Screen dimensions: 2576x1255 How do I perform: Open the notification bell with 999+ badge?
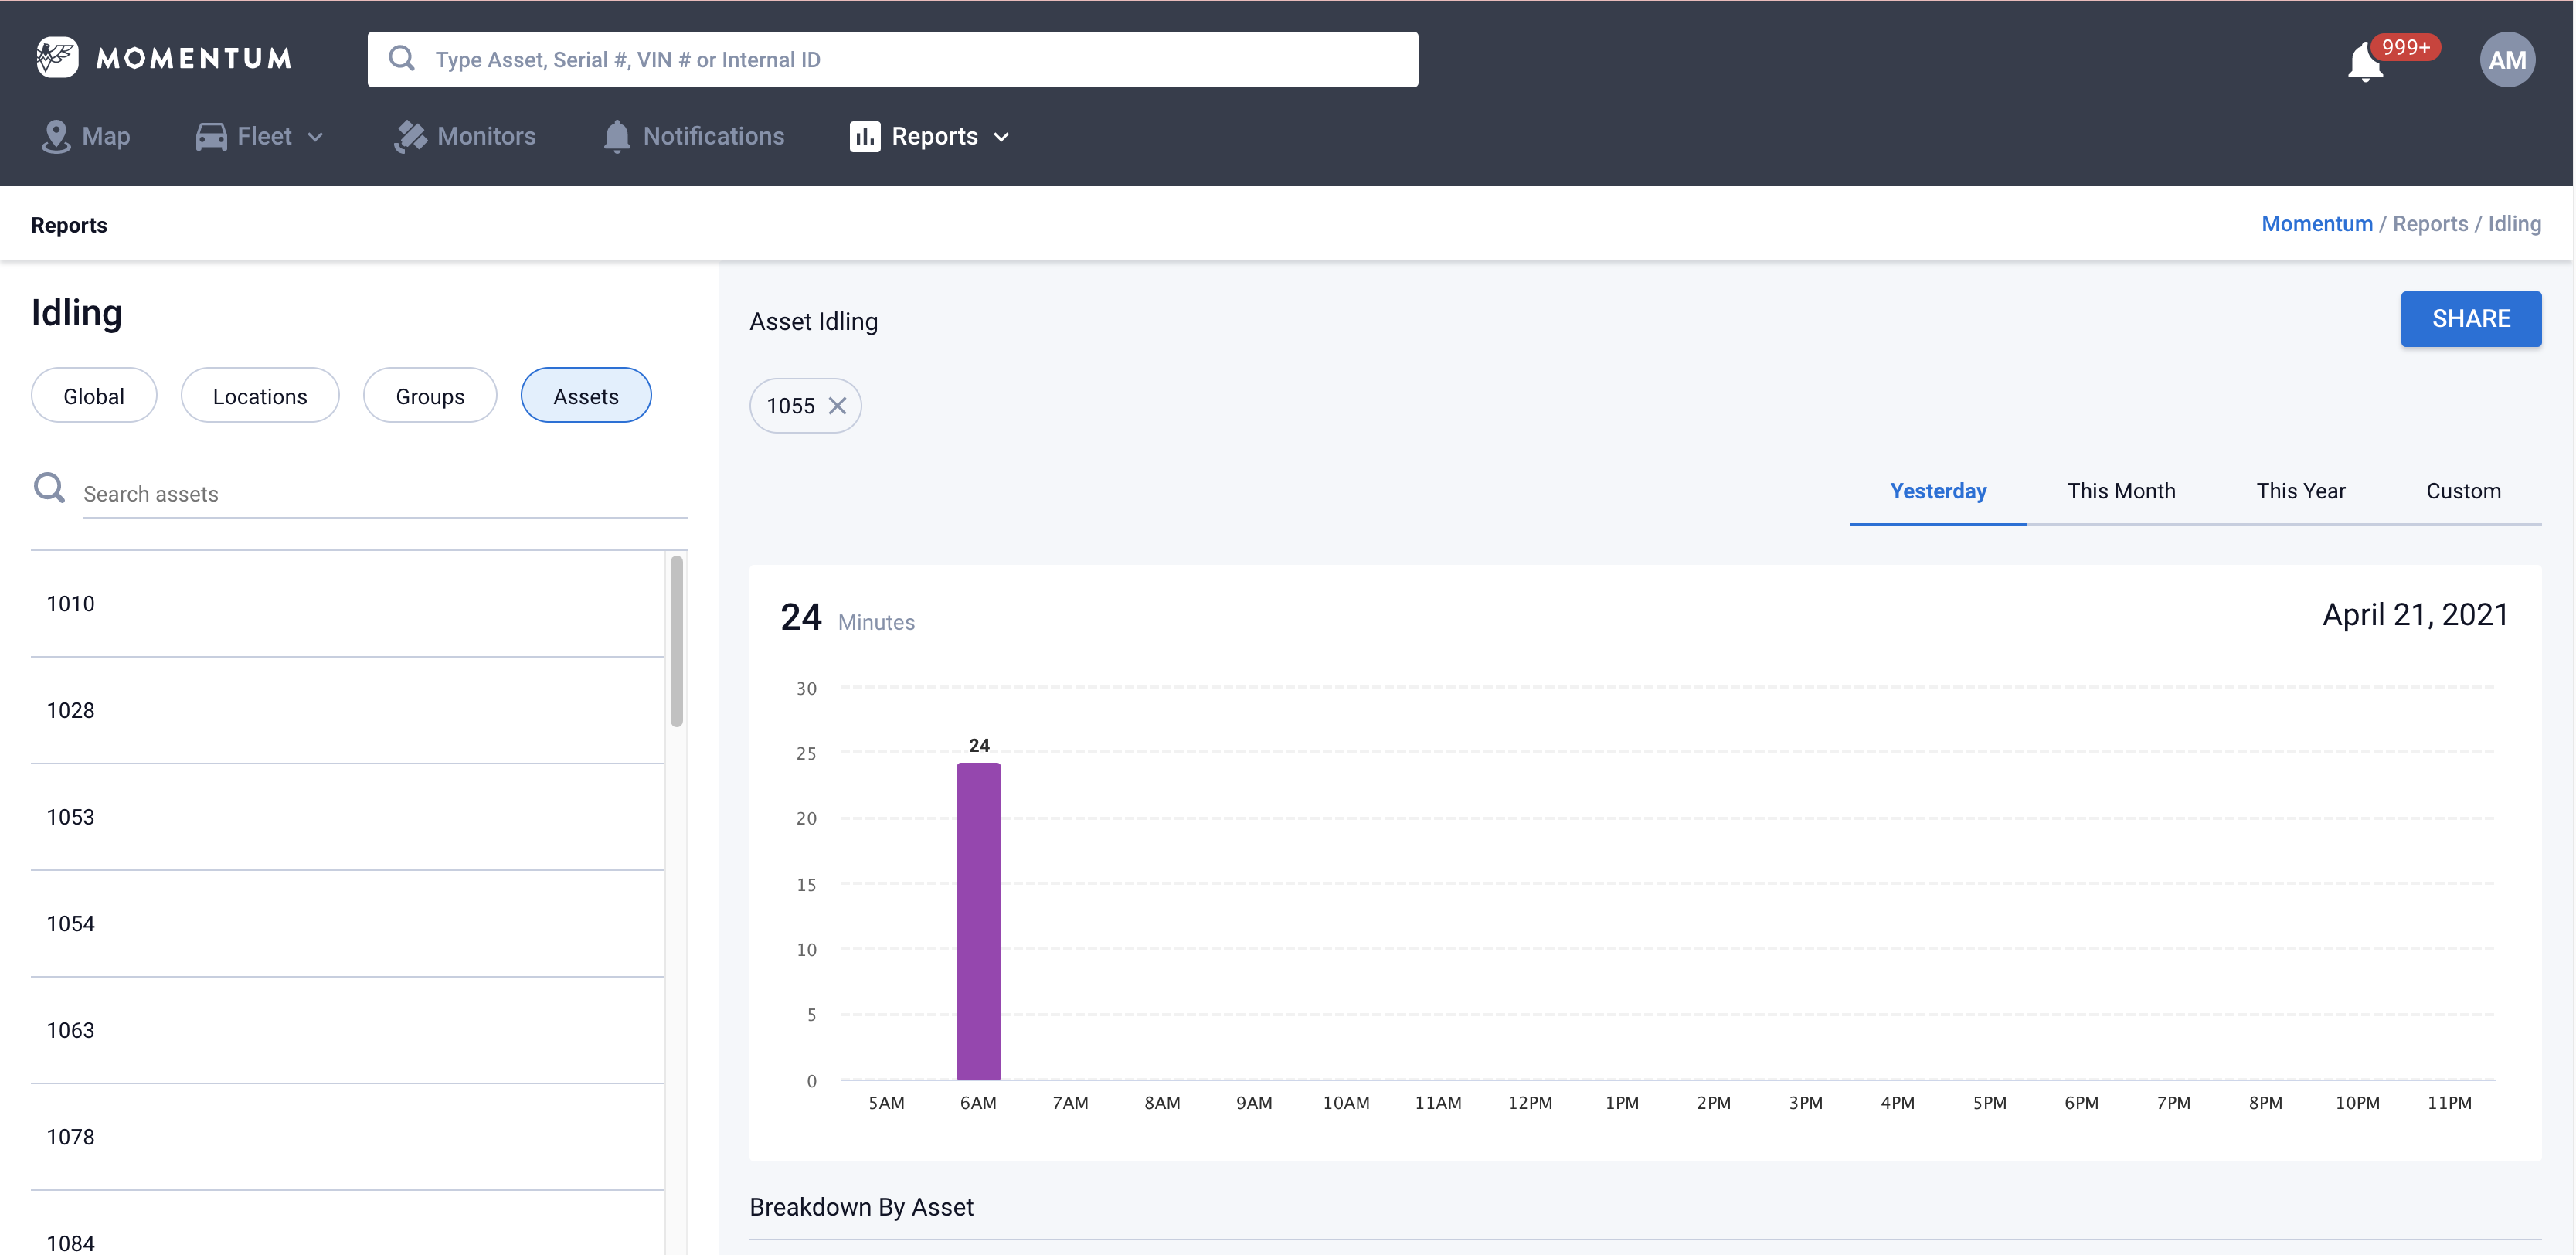tap(2365, 63)
